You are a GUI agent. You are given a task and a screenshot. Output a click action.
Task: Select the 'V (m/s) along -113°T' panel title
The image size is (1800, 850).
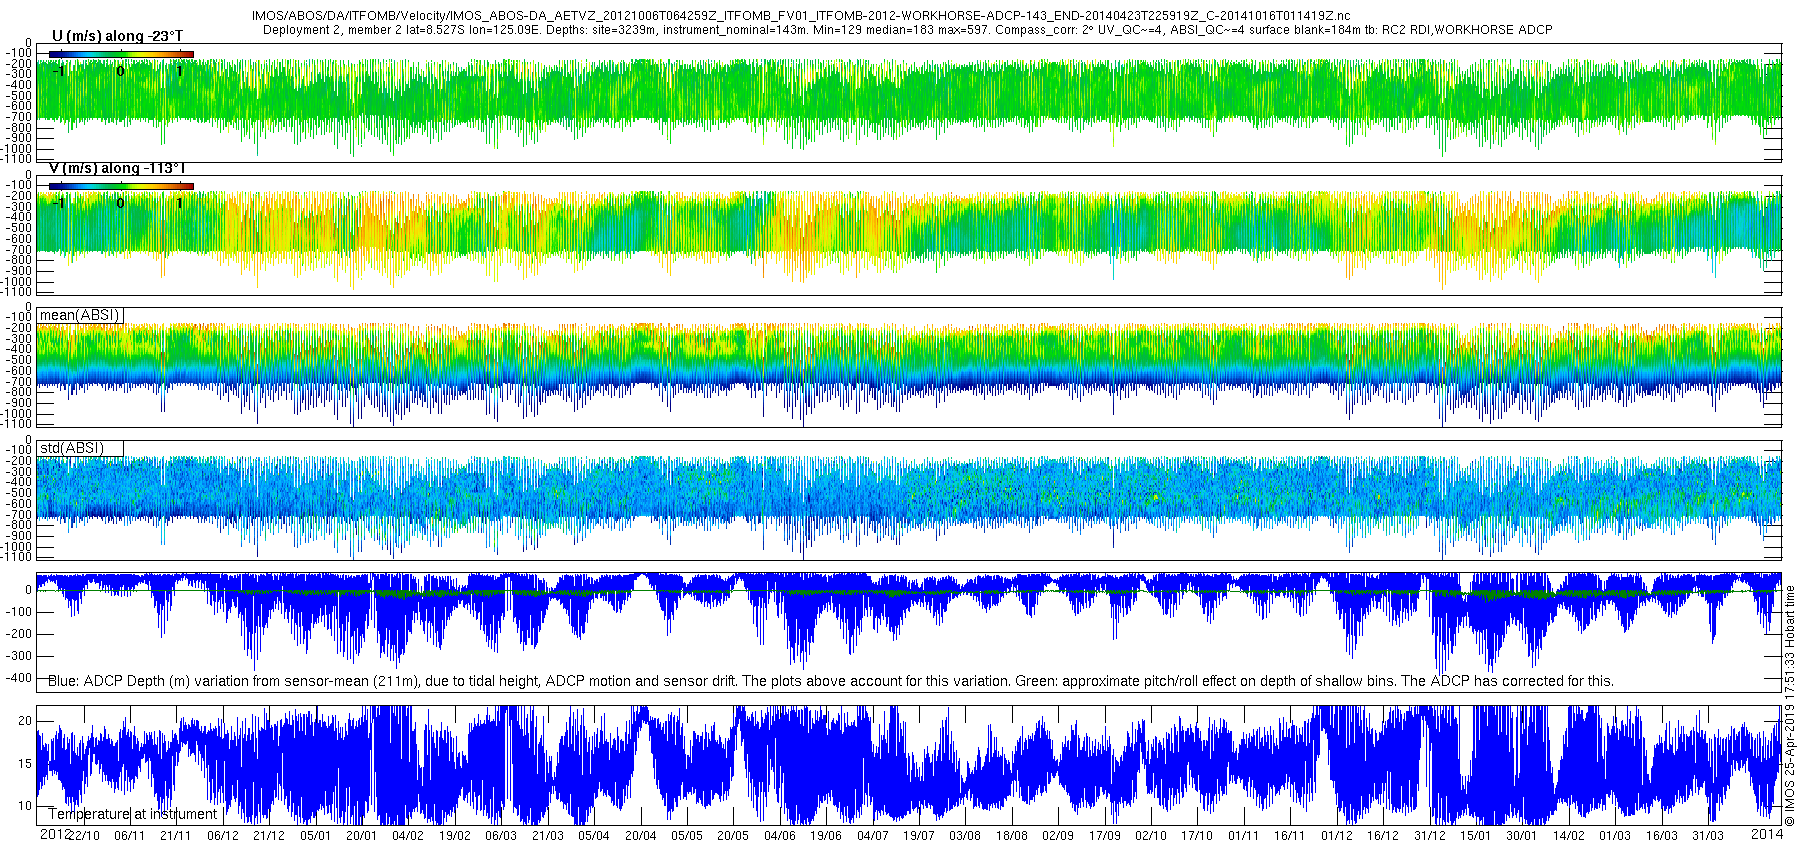[x=117, y=168]
